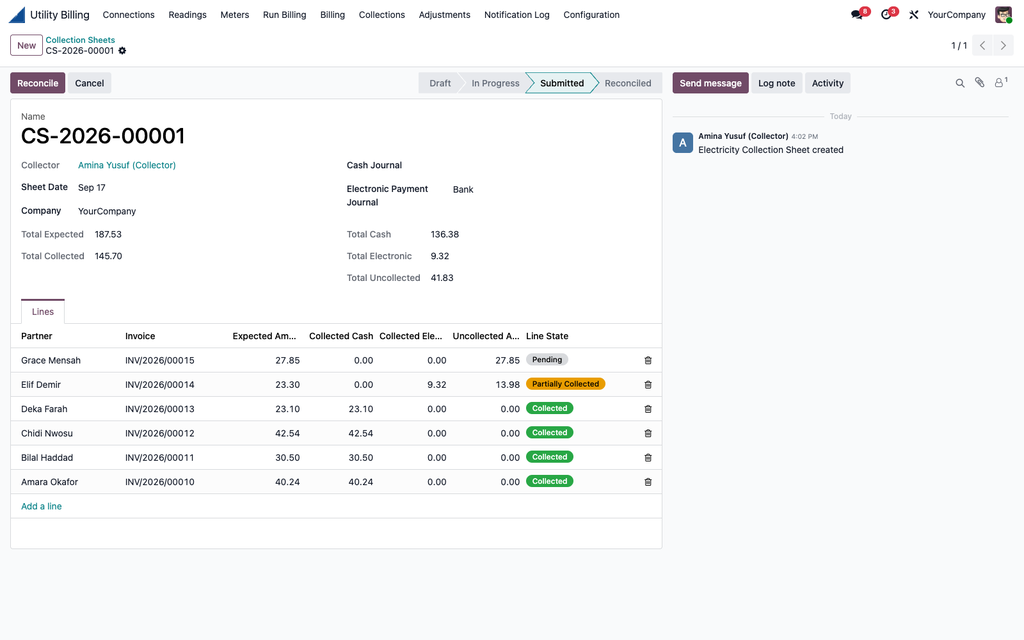Delete the Grace Mensah line

coord(648,360)
